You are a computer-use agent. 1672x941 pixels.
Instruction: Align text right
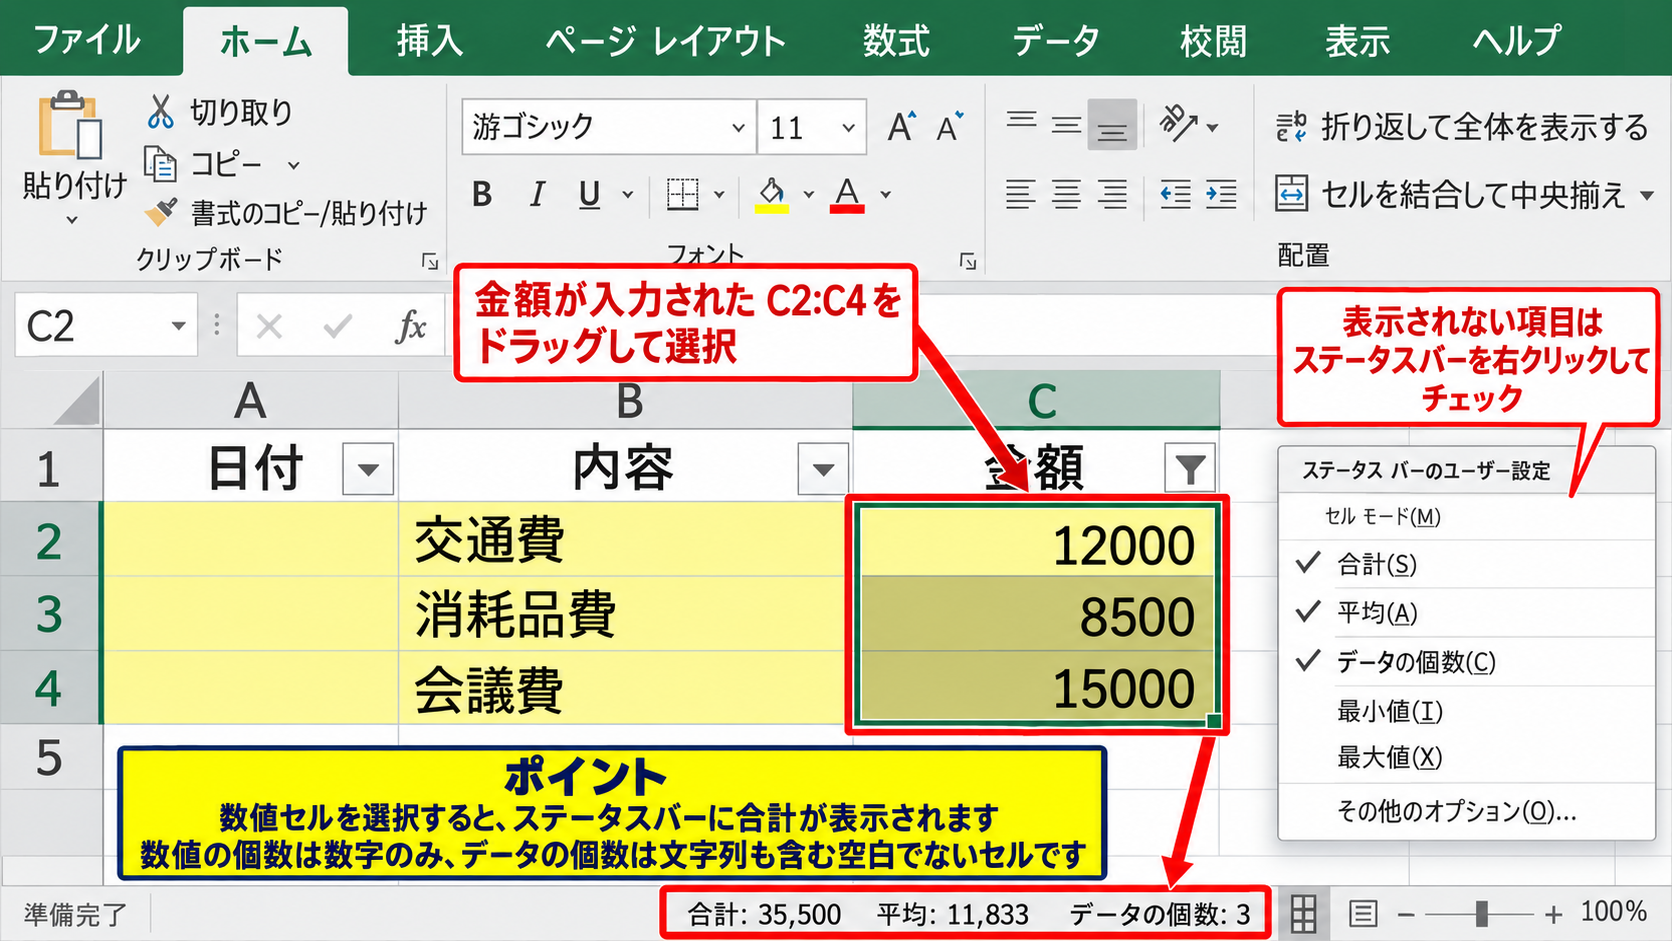tap(1112, 194)
